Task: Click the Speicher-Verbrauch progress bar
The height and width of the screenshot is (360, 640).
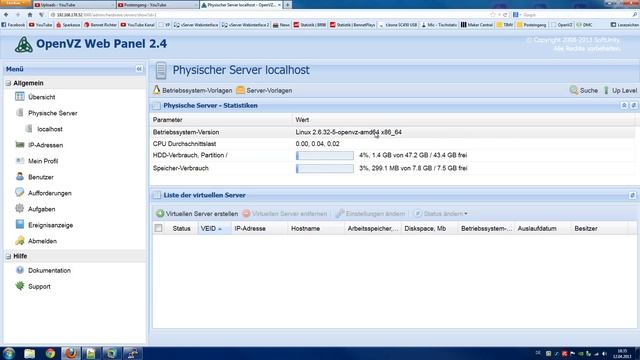Action: pyautogui.click(x=325, y=168)
